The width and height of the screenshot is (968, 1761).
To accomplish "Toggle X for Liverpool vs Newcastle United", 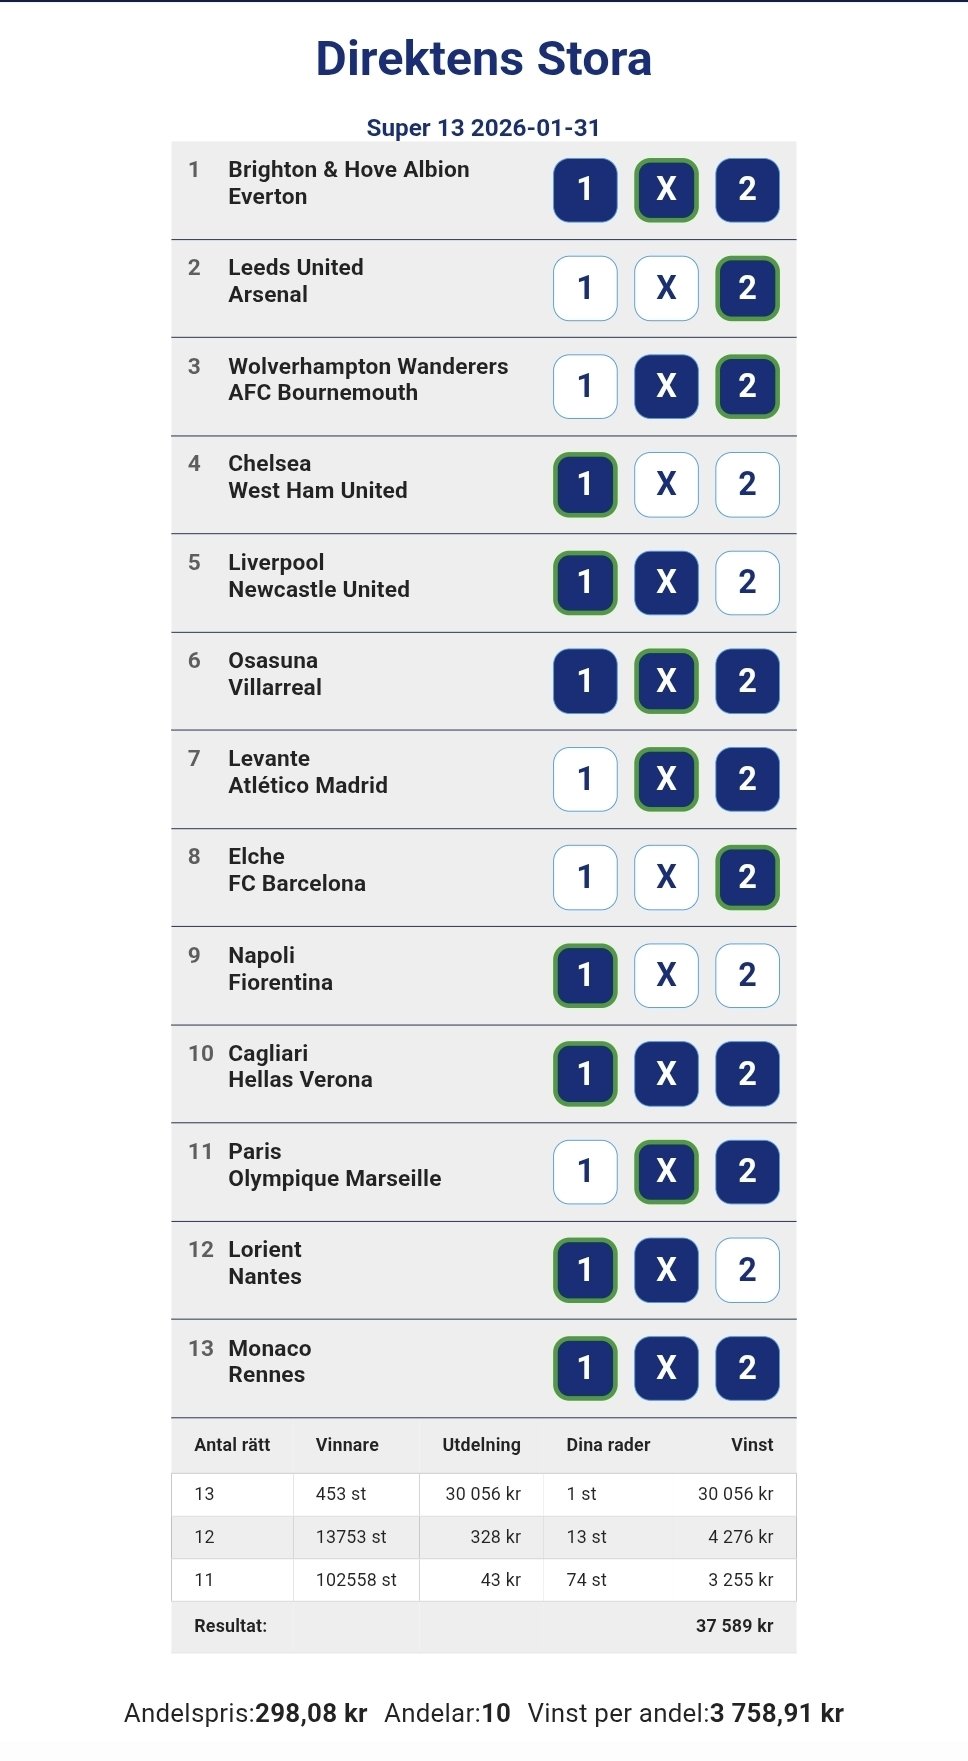I will (x=666, y=582).
